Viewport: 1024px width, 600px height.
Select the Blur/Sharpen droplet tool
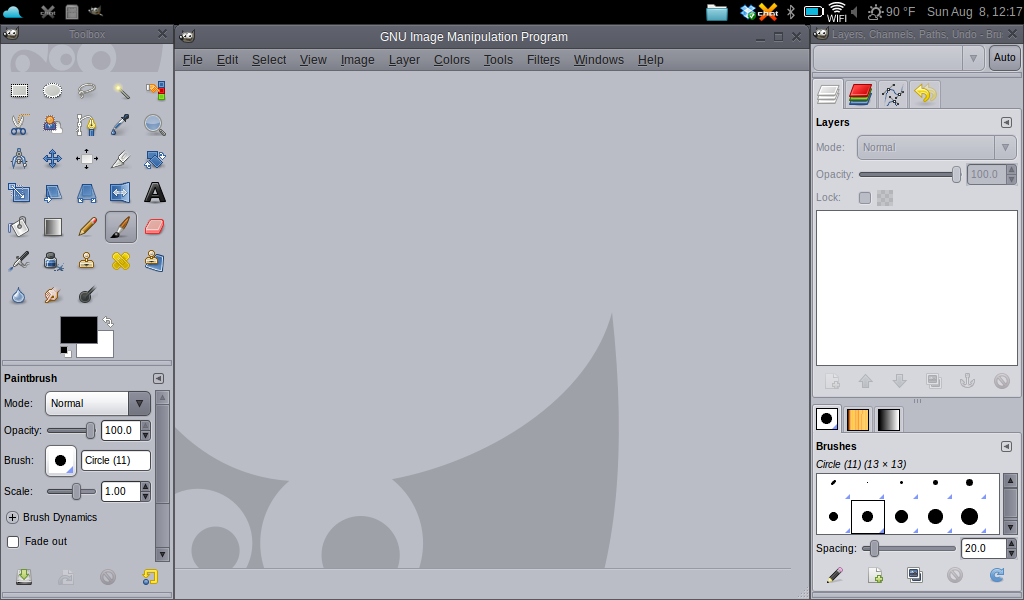pos(19,295)
